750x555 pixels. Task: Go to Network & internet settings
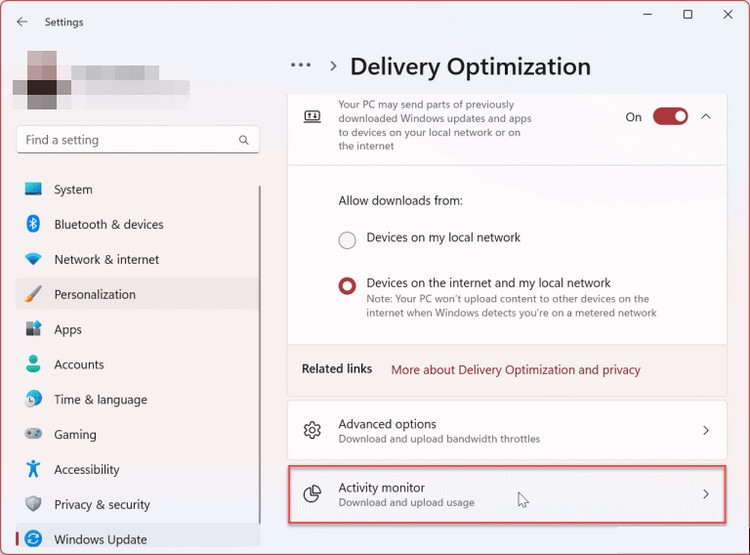(x=138, y=259)
